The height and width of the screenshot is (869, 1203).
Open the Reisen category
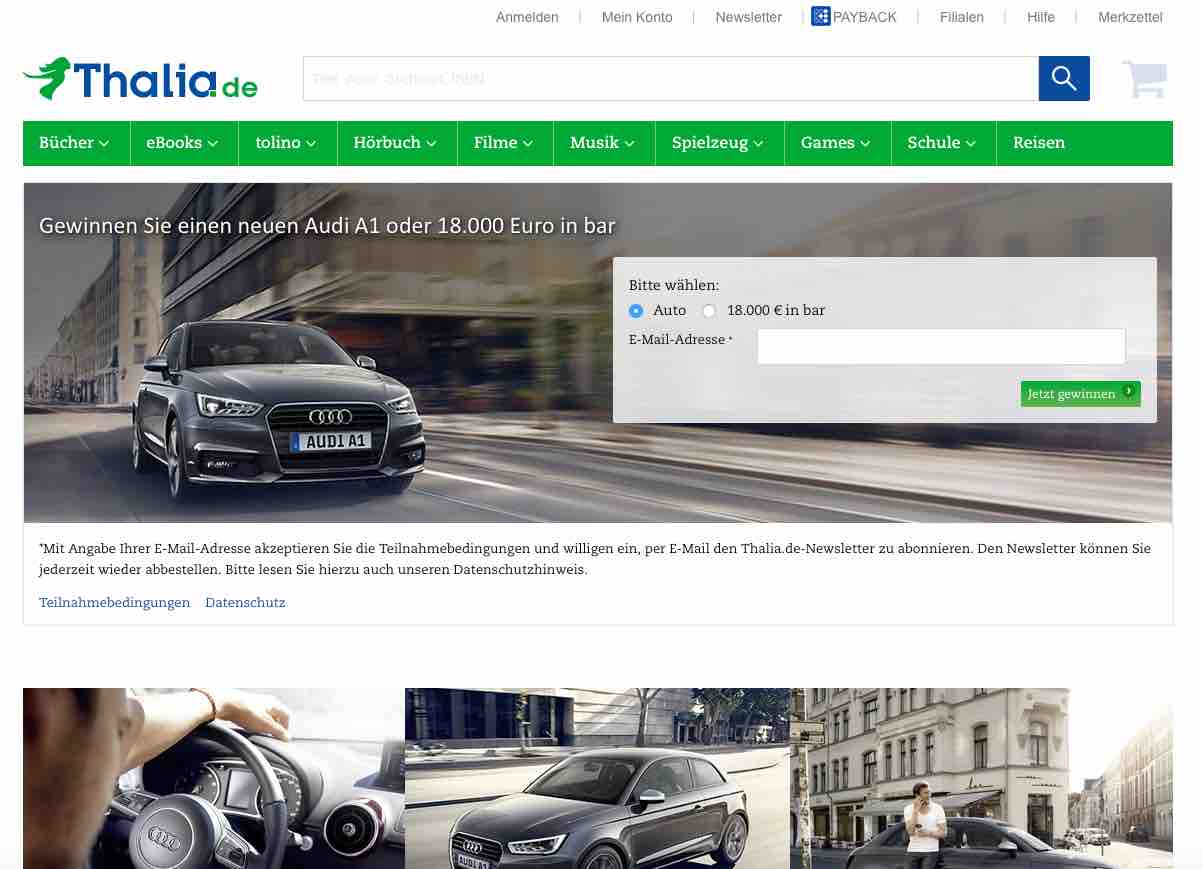click(x=1039, y=143)
